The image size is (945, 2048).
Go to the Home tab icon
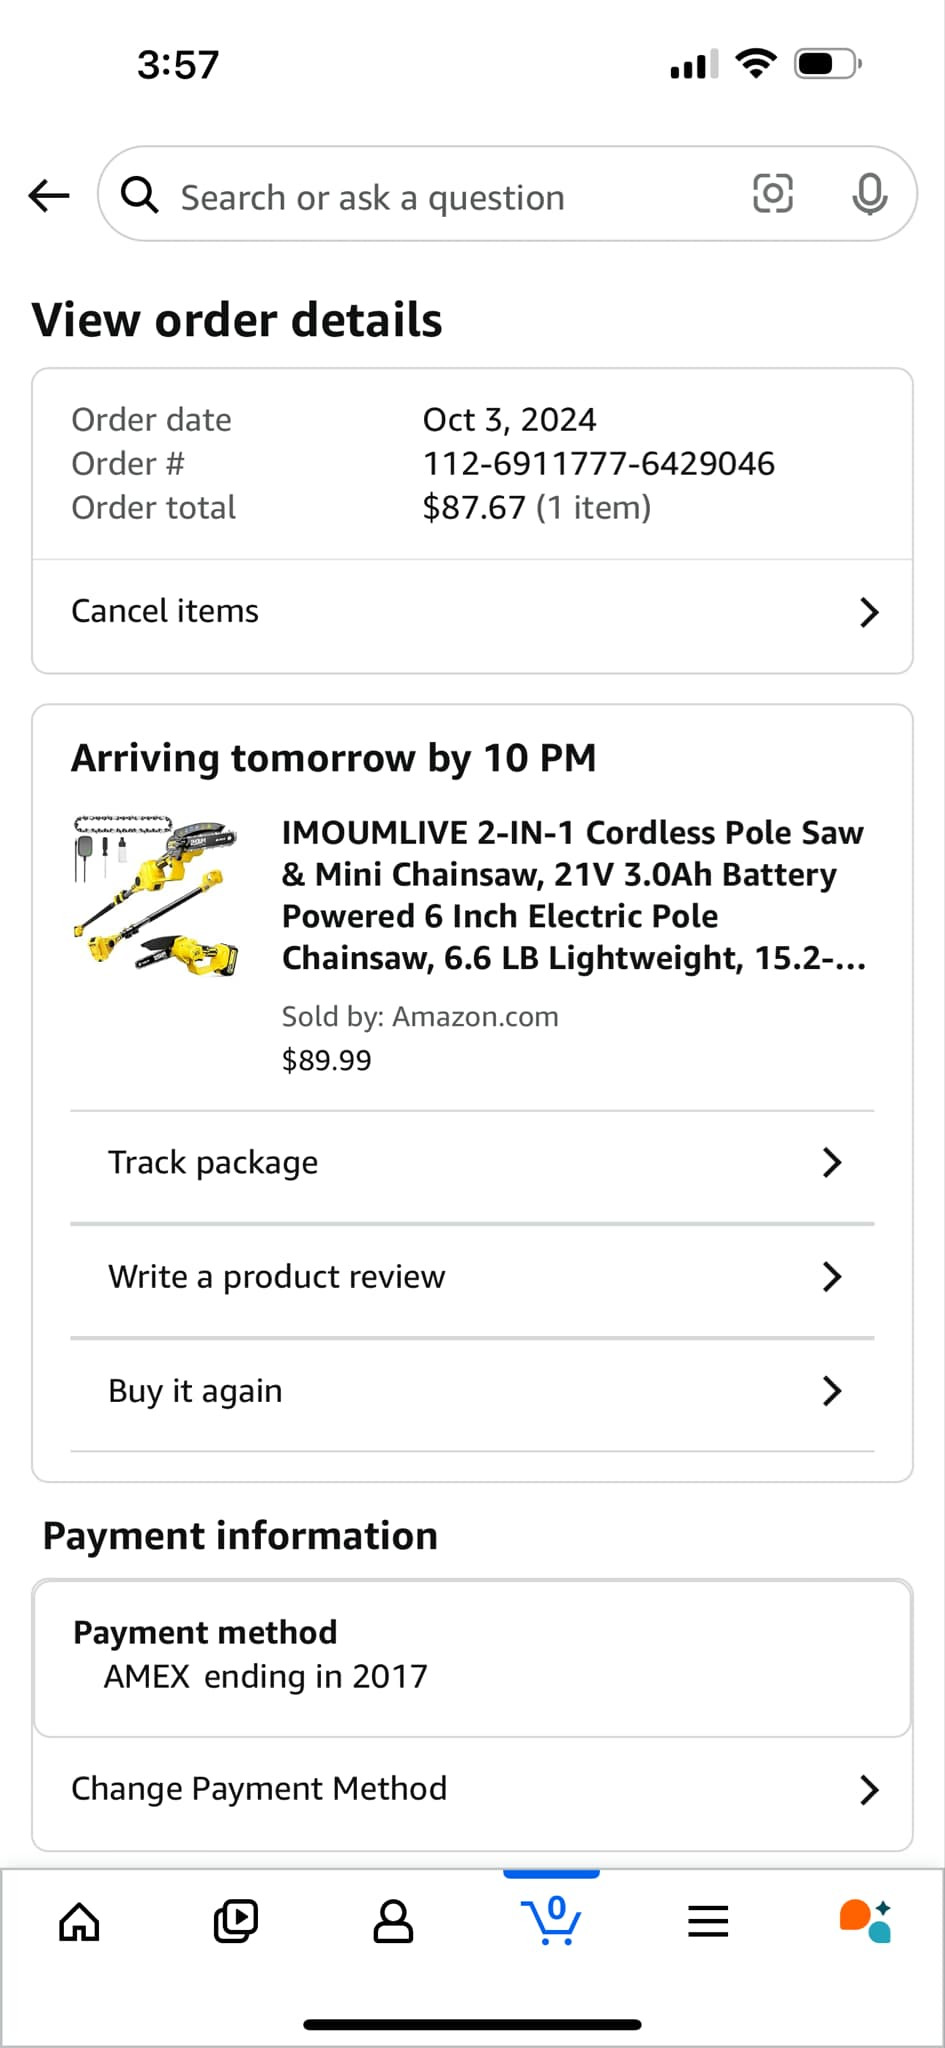coord(79,1921)
